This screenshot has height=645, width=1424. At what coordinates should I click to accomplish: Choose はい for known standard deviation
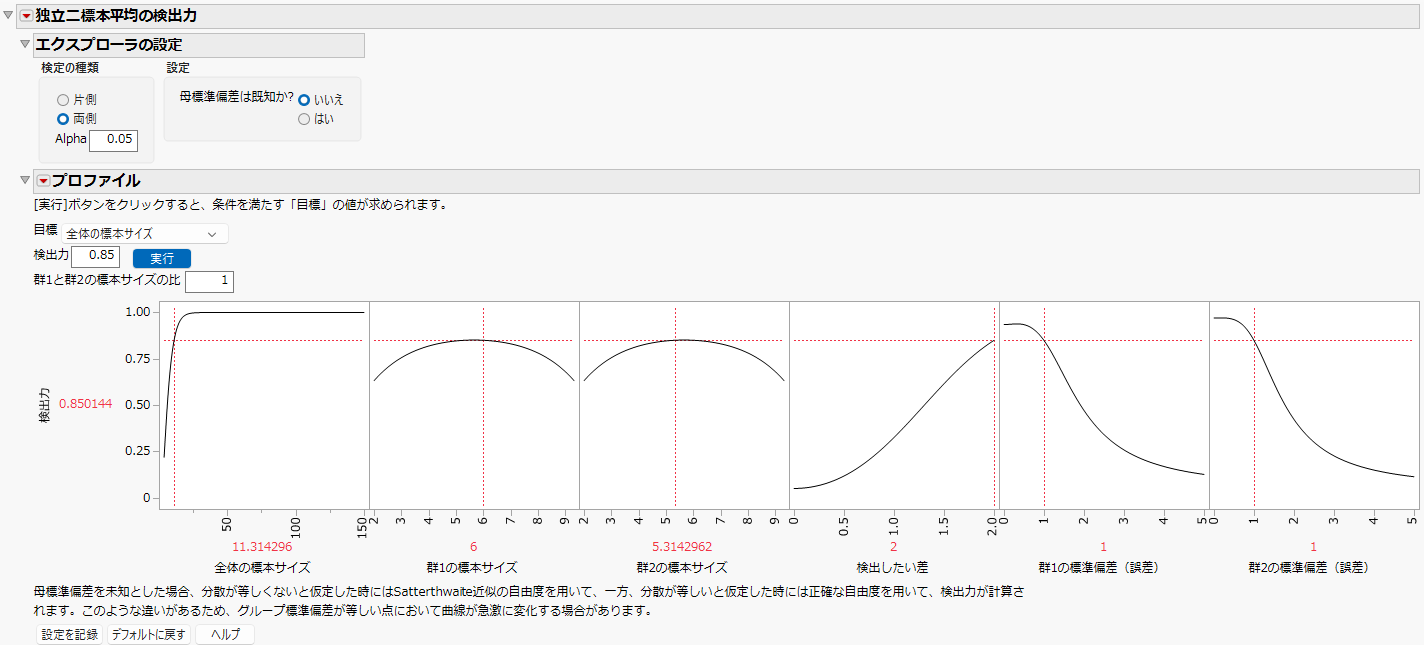[305, 119]
